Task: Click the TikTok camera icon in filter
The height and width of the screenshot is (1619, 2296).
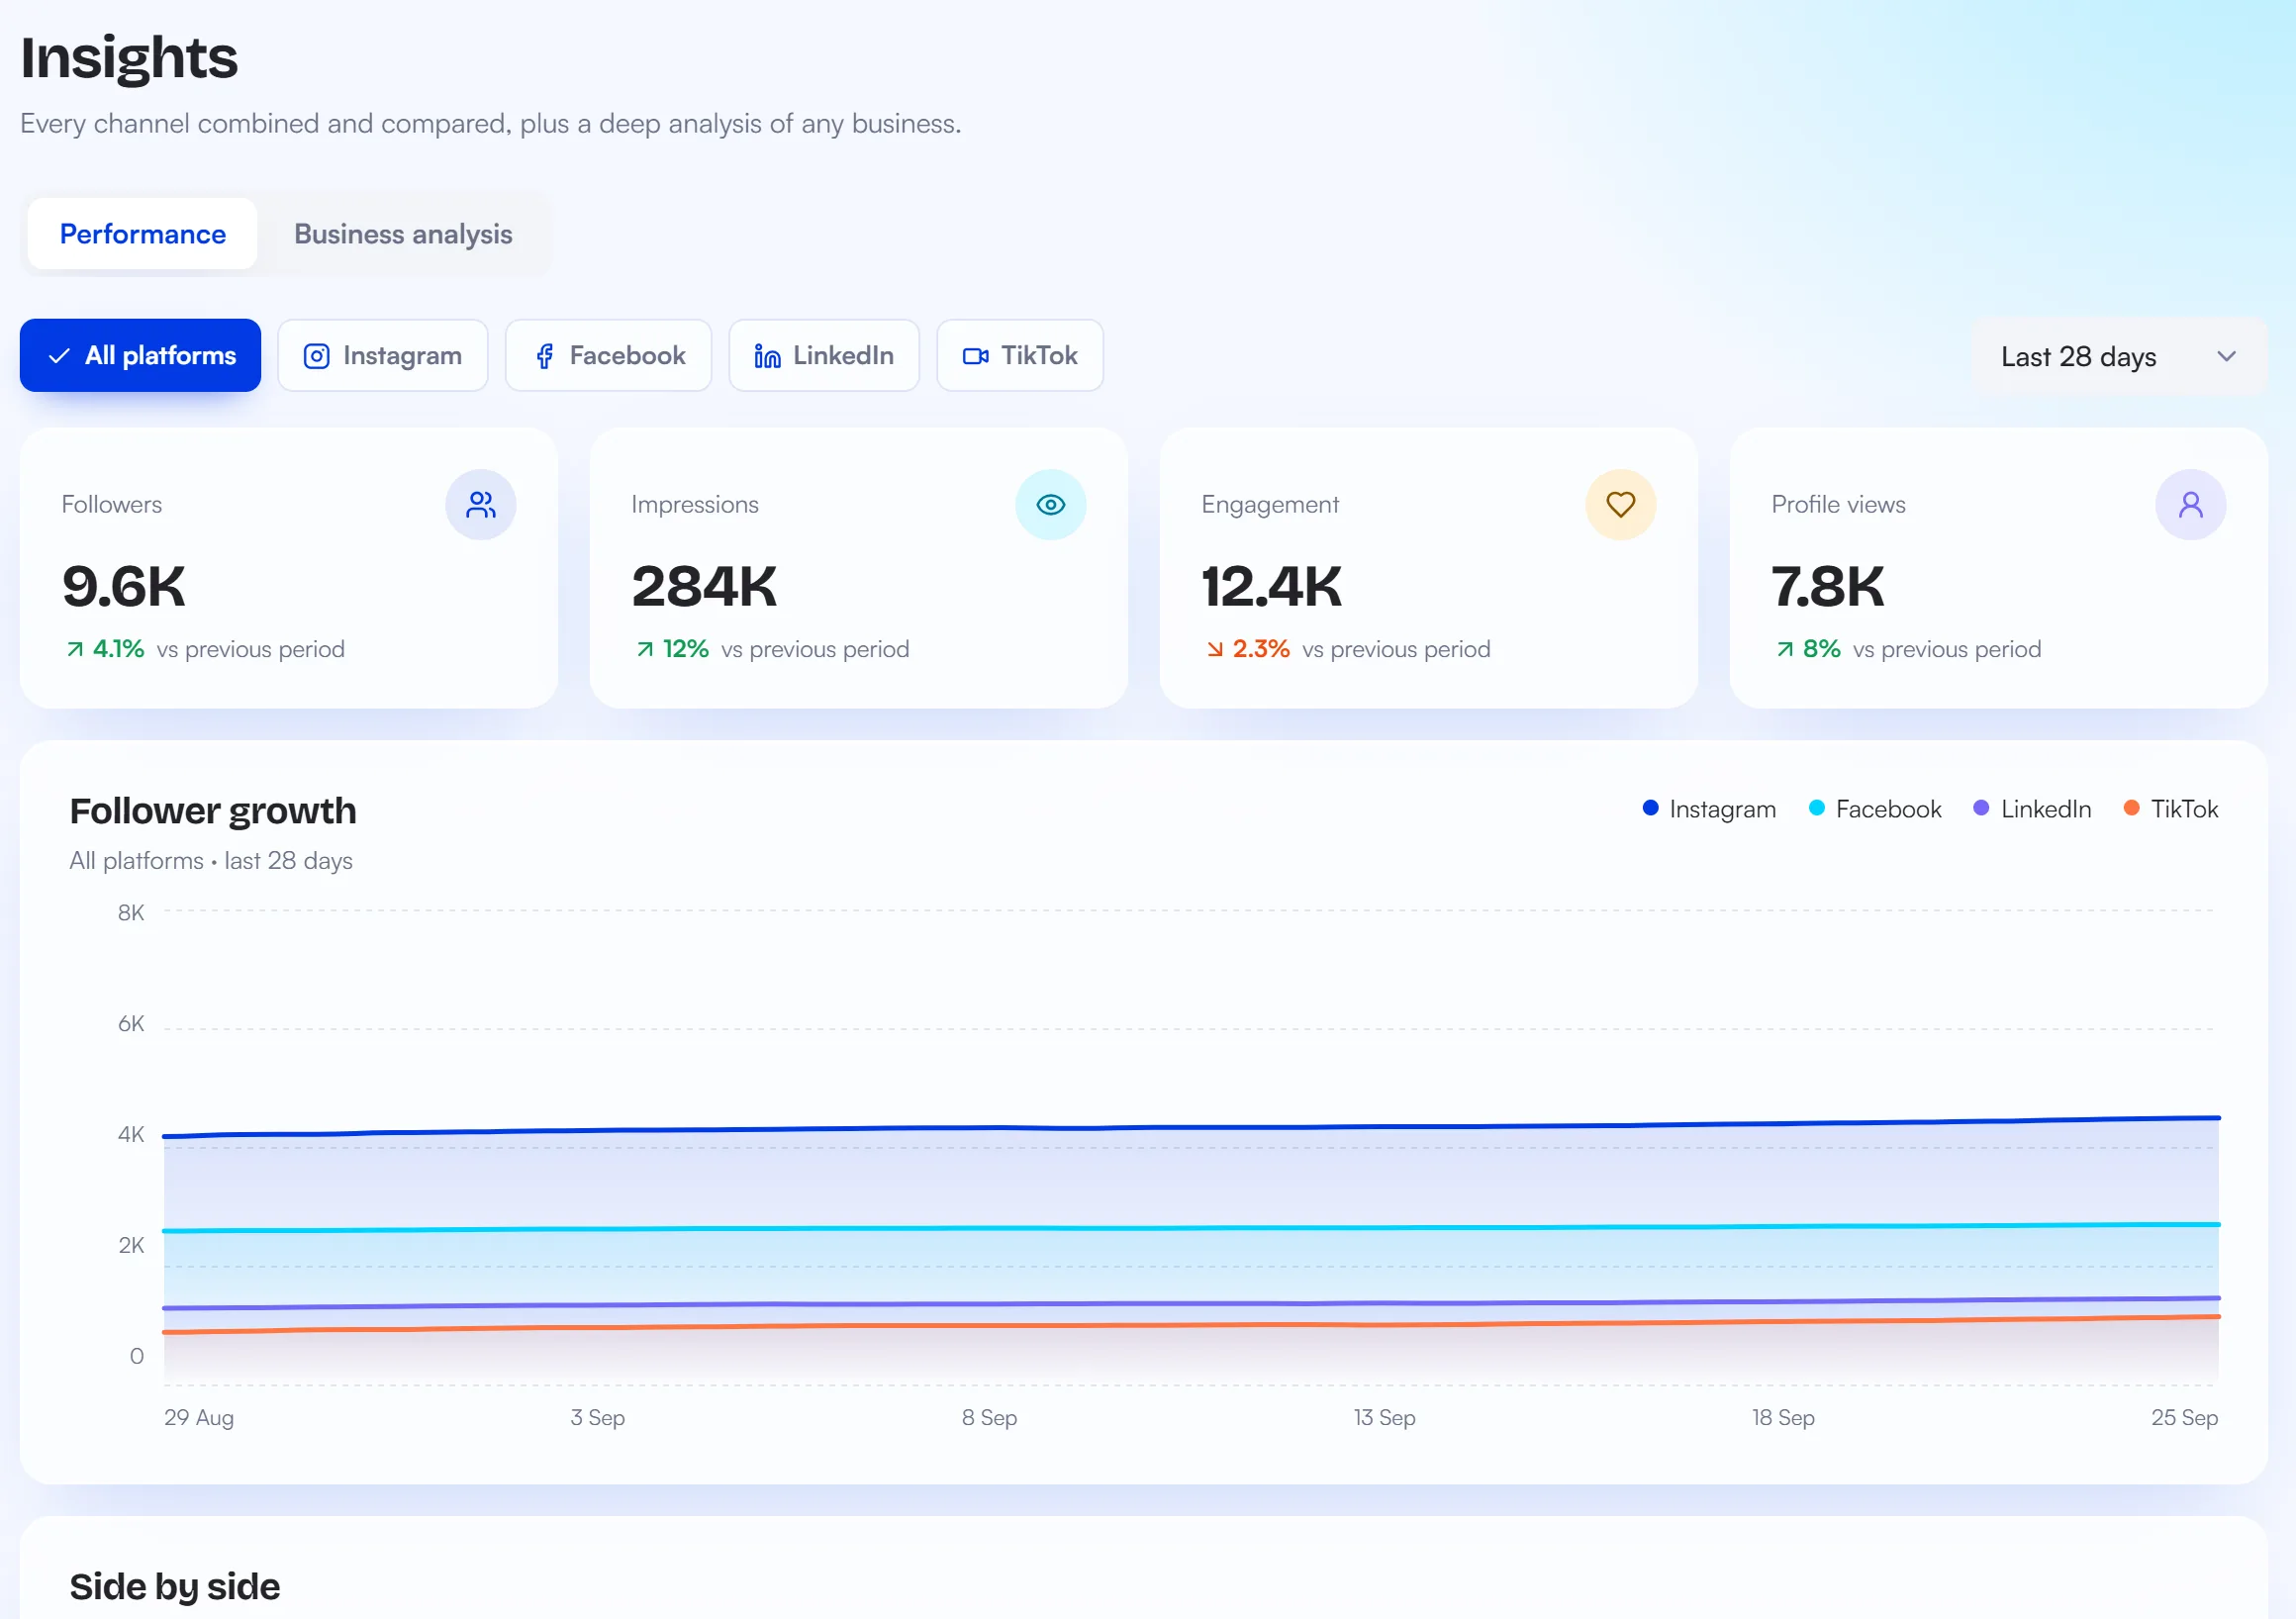Action: tap(975, 356)
